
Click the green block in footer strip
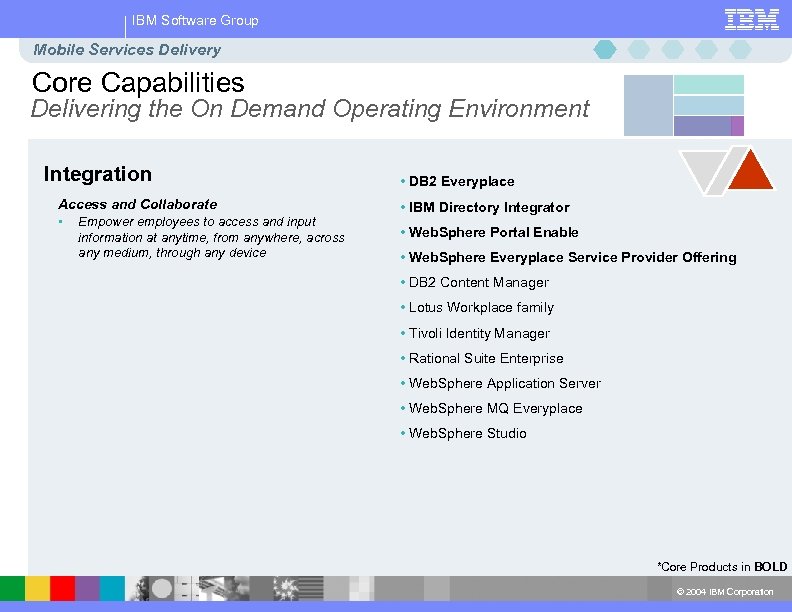(12, 588)
